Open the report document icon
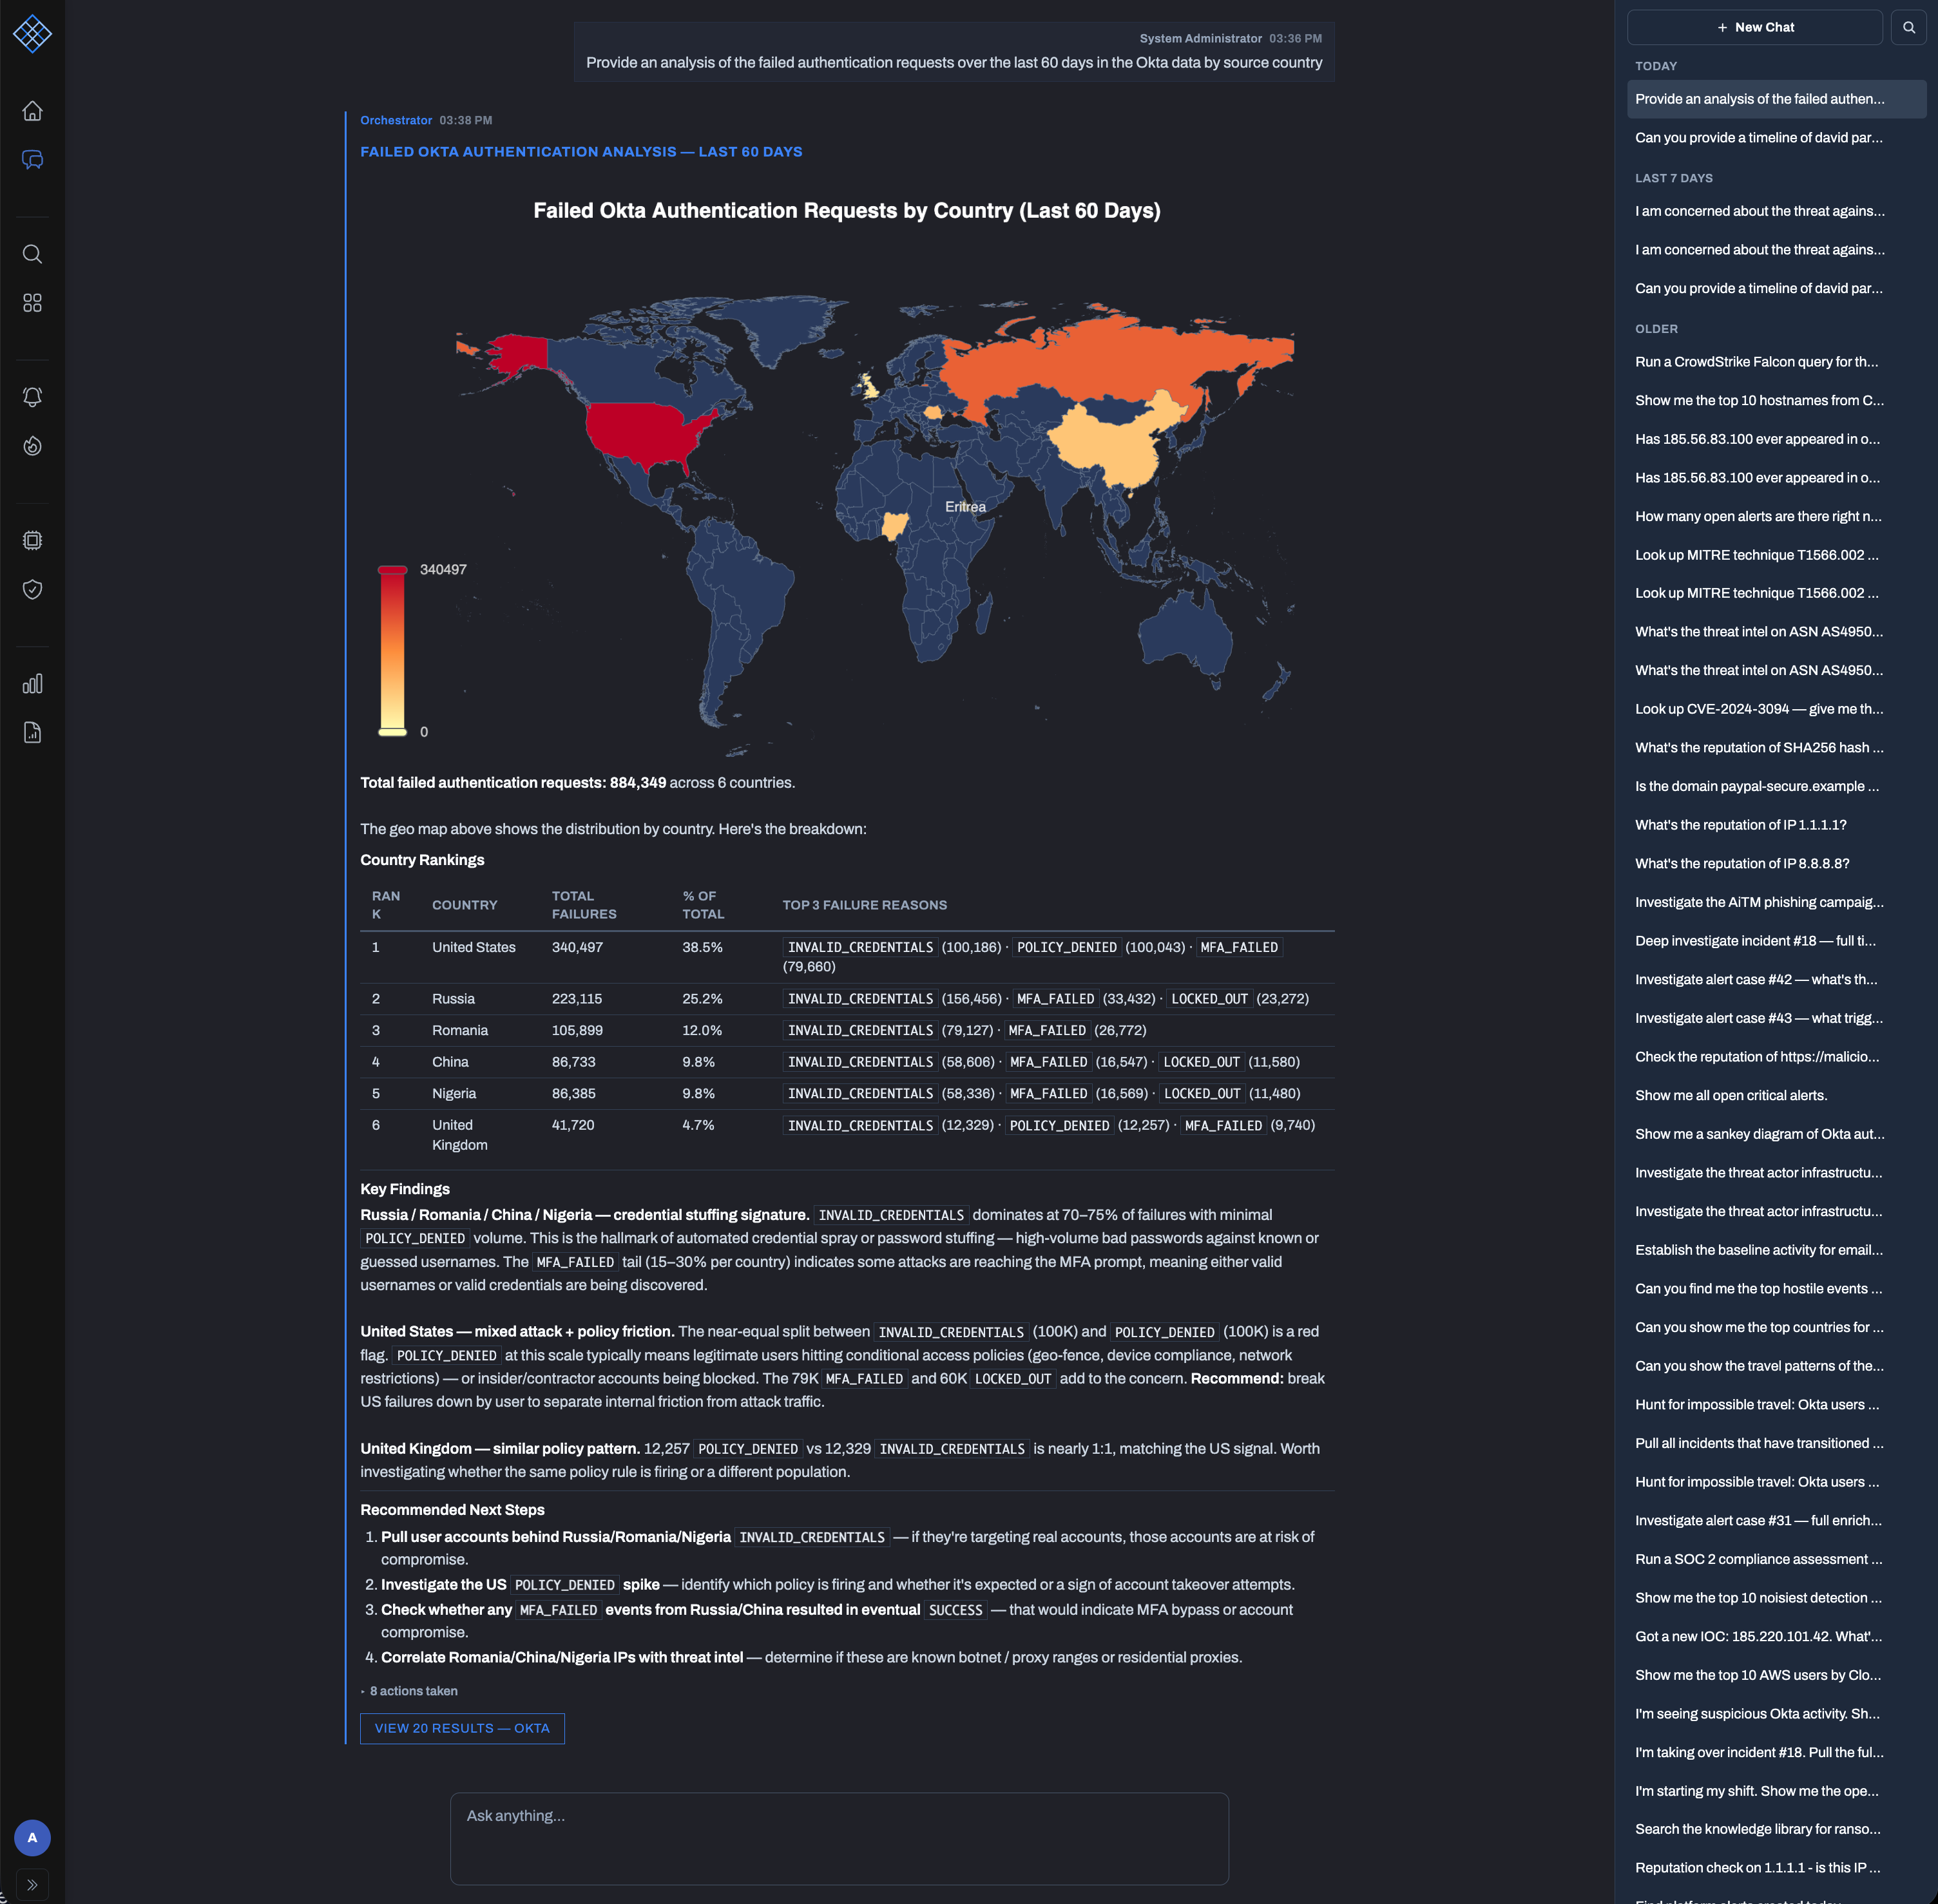The width and height of the screenshot is (1938, 1904). (x=32, y=733)
